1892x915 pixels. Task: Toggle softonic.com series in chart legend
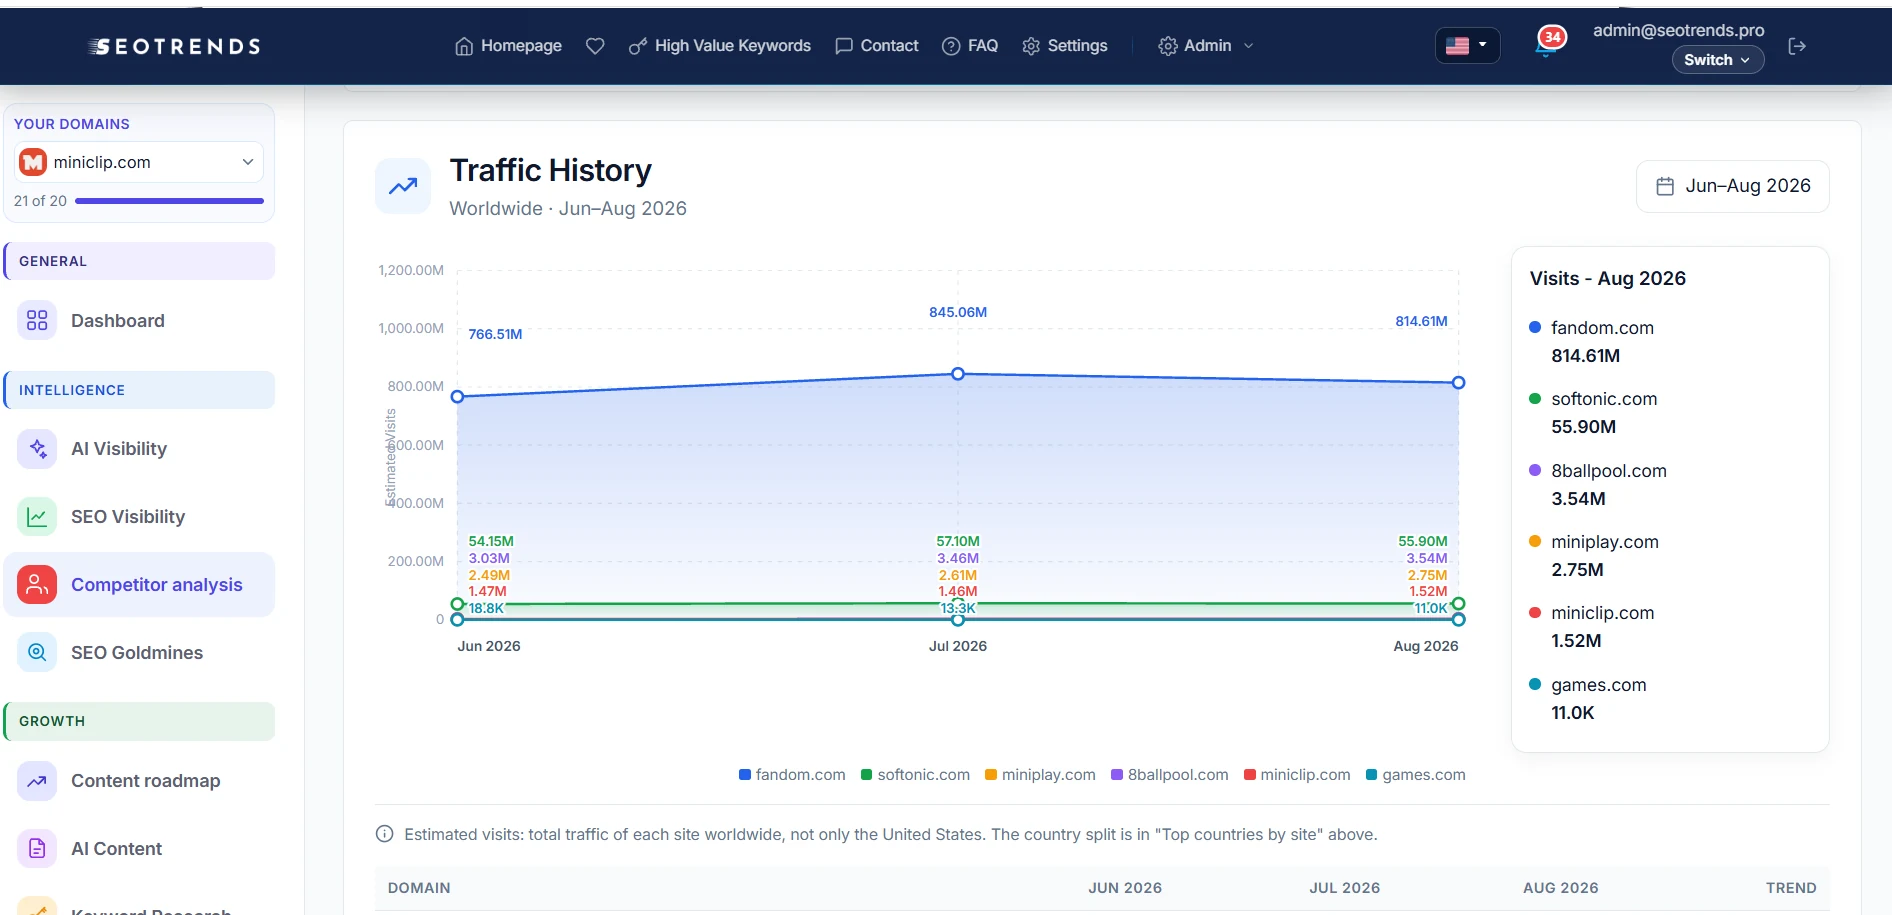915,775
